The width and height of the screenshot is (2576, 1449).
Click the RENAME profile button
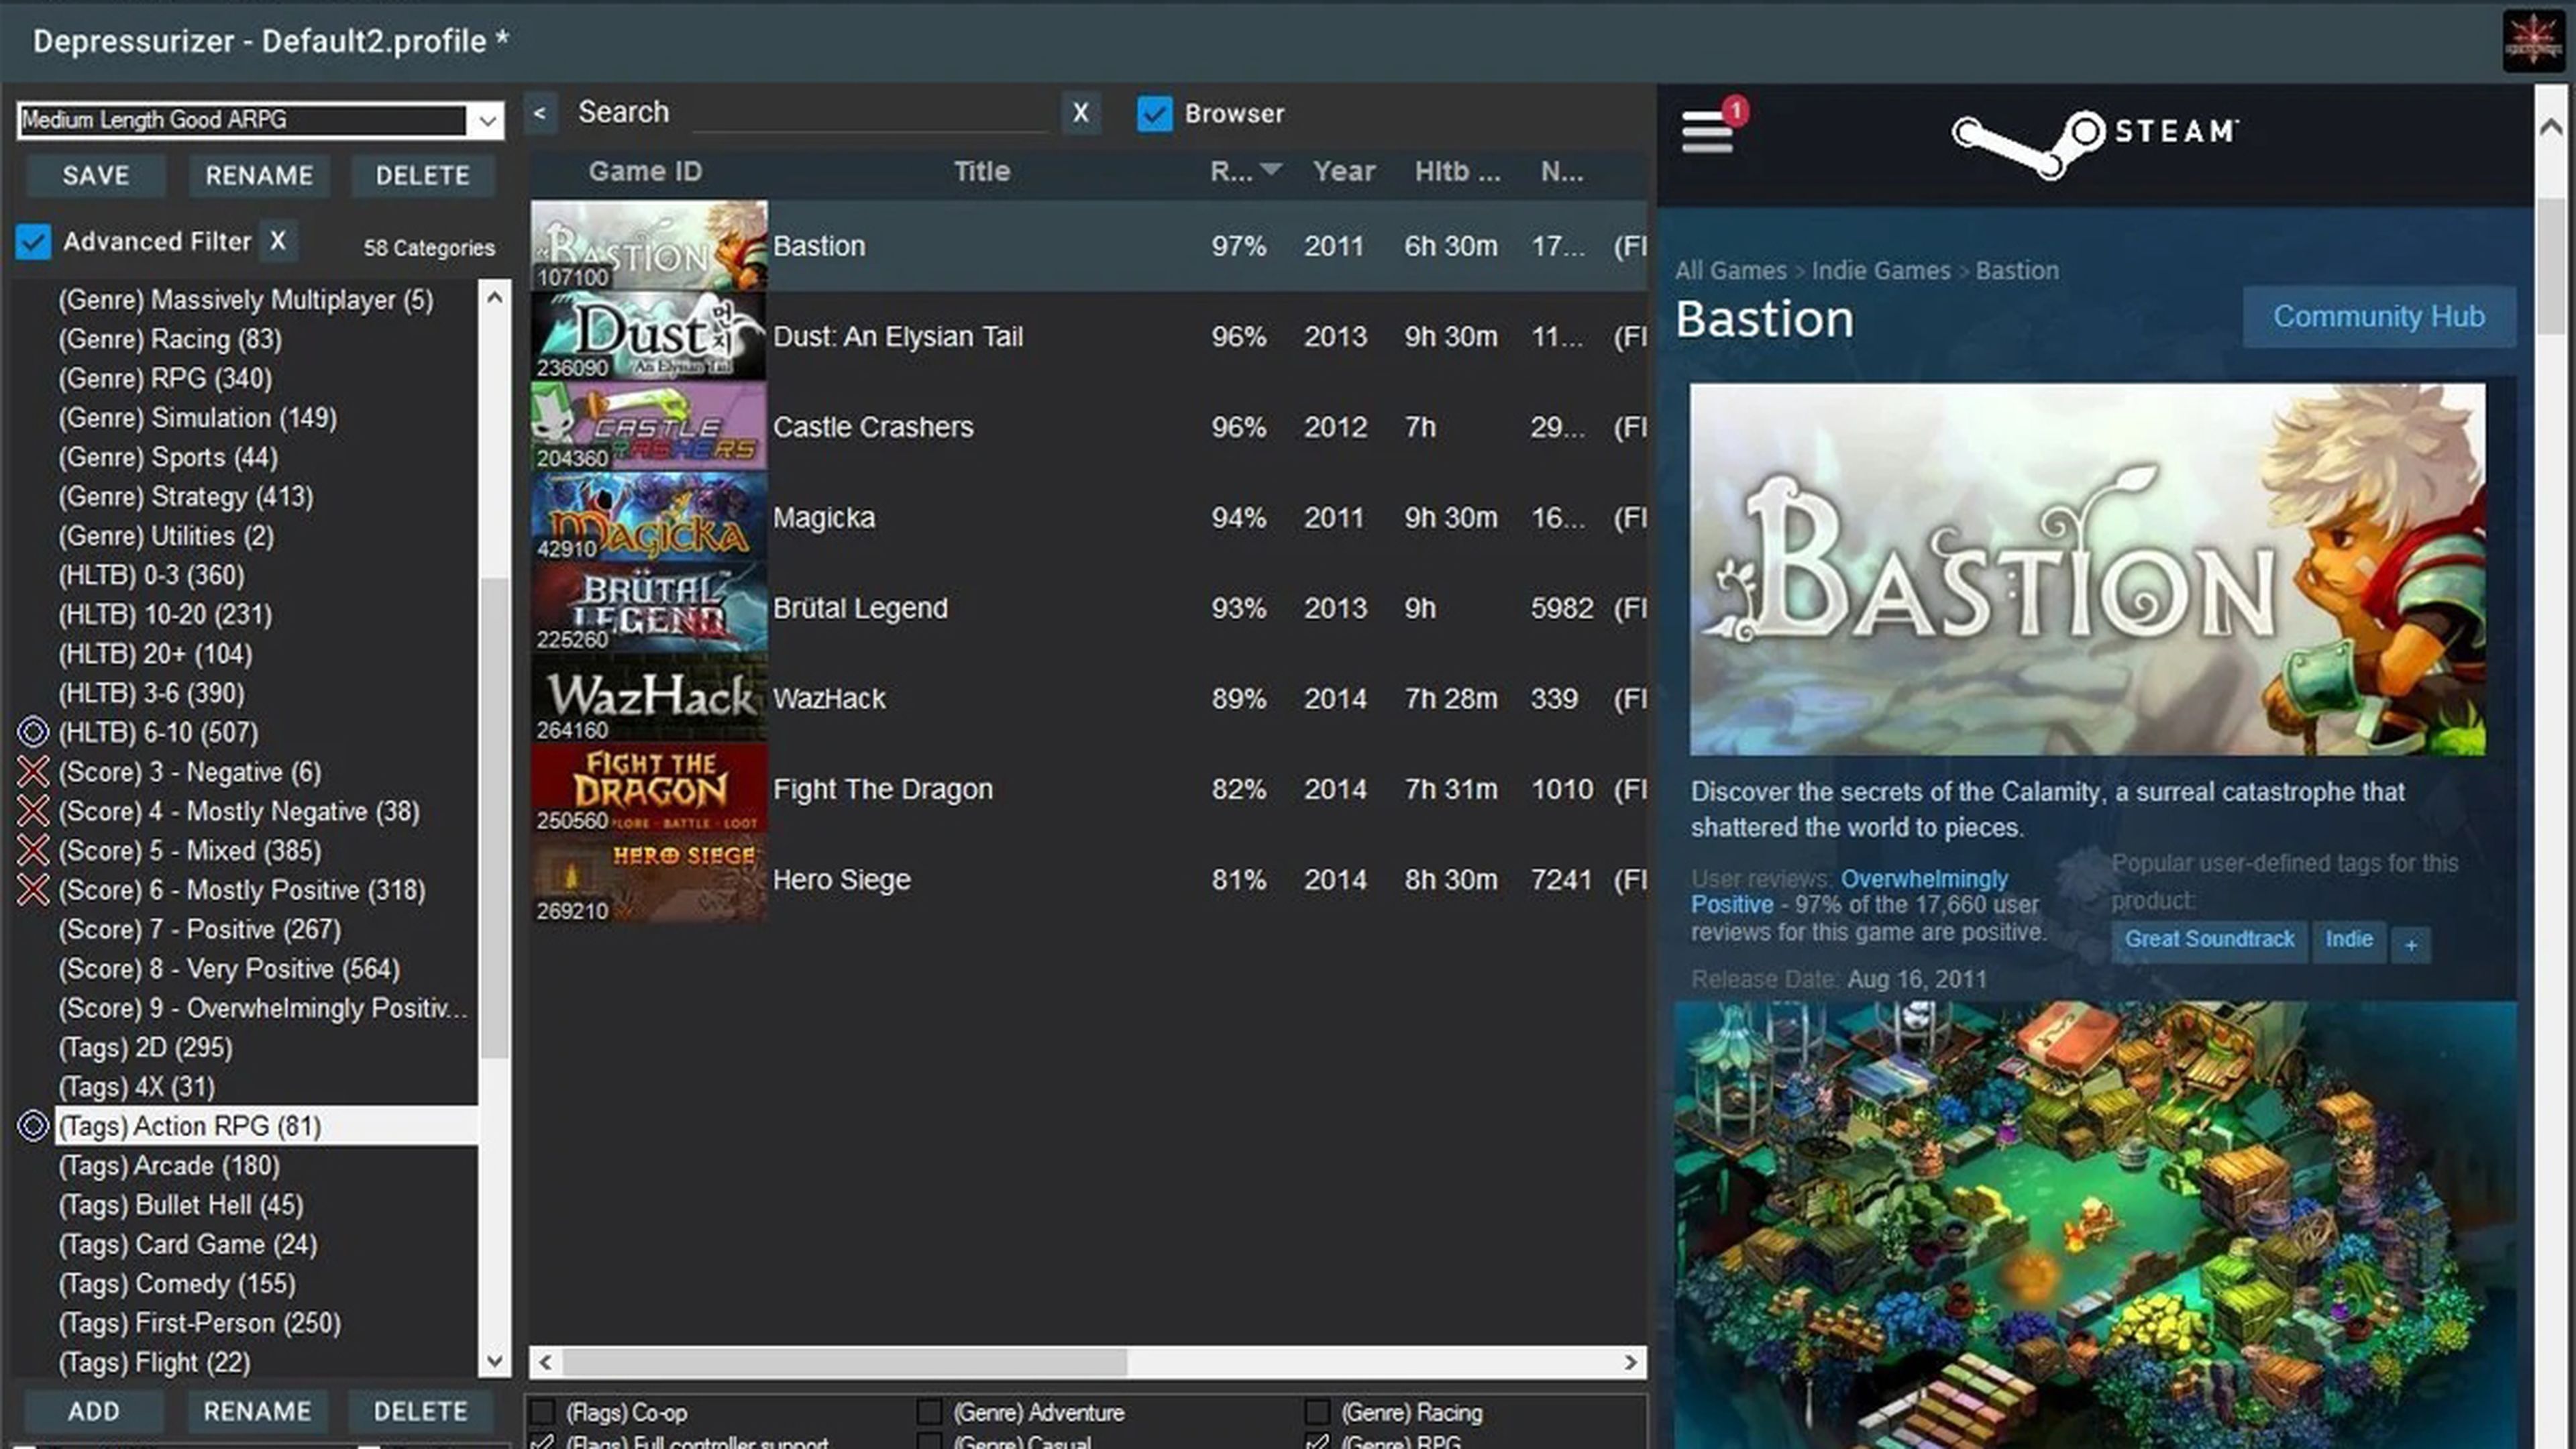258,173
